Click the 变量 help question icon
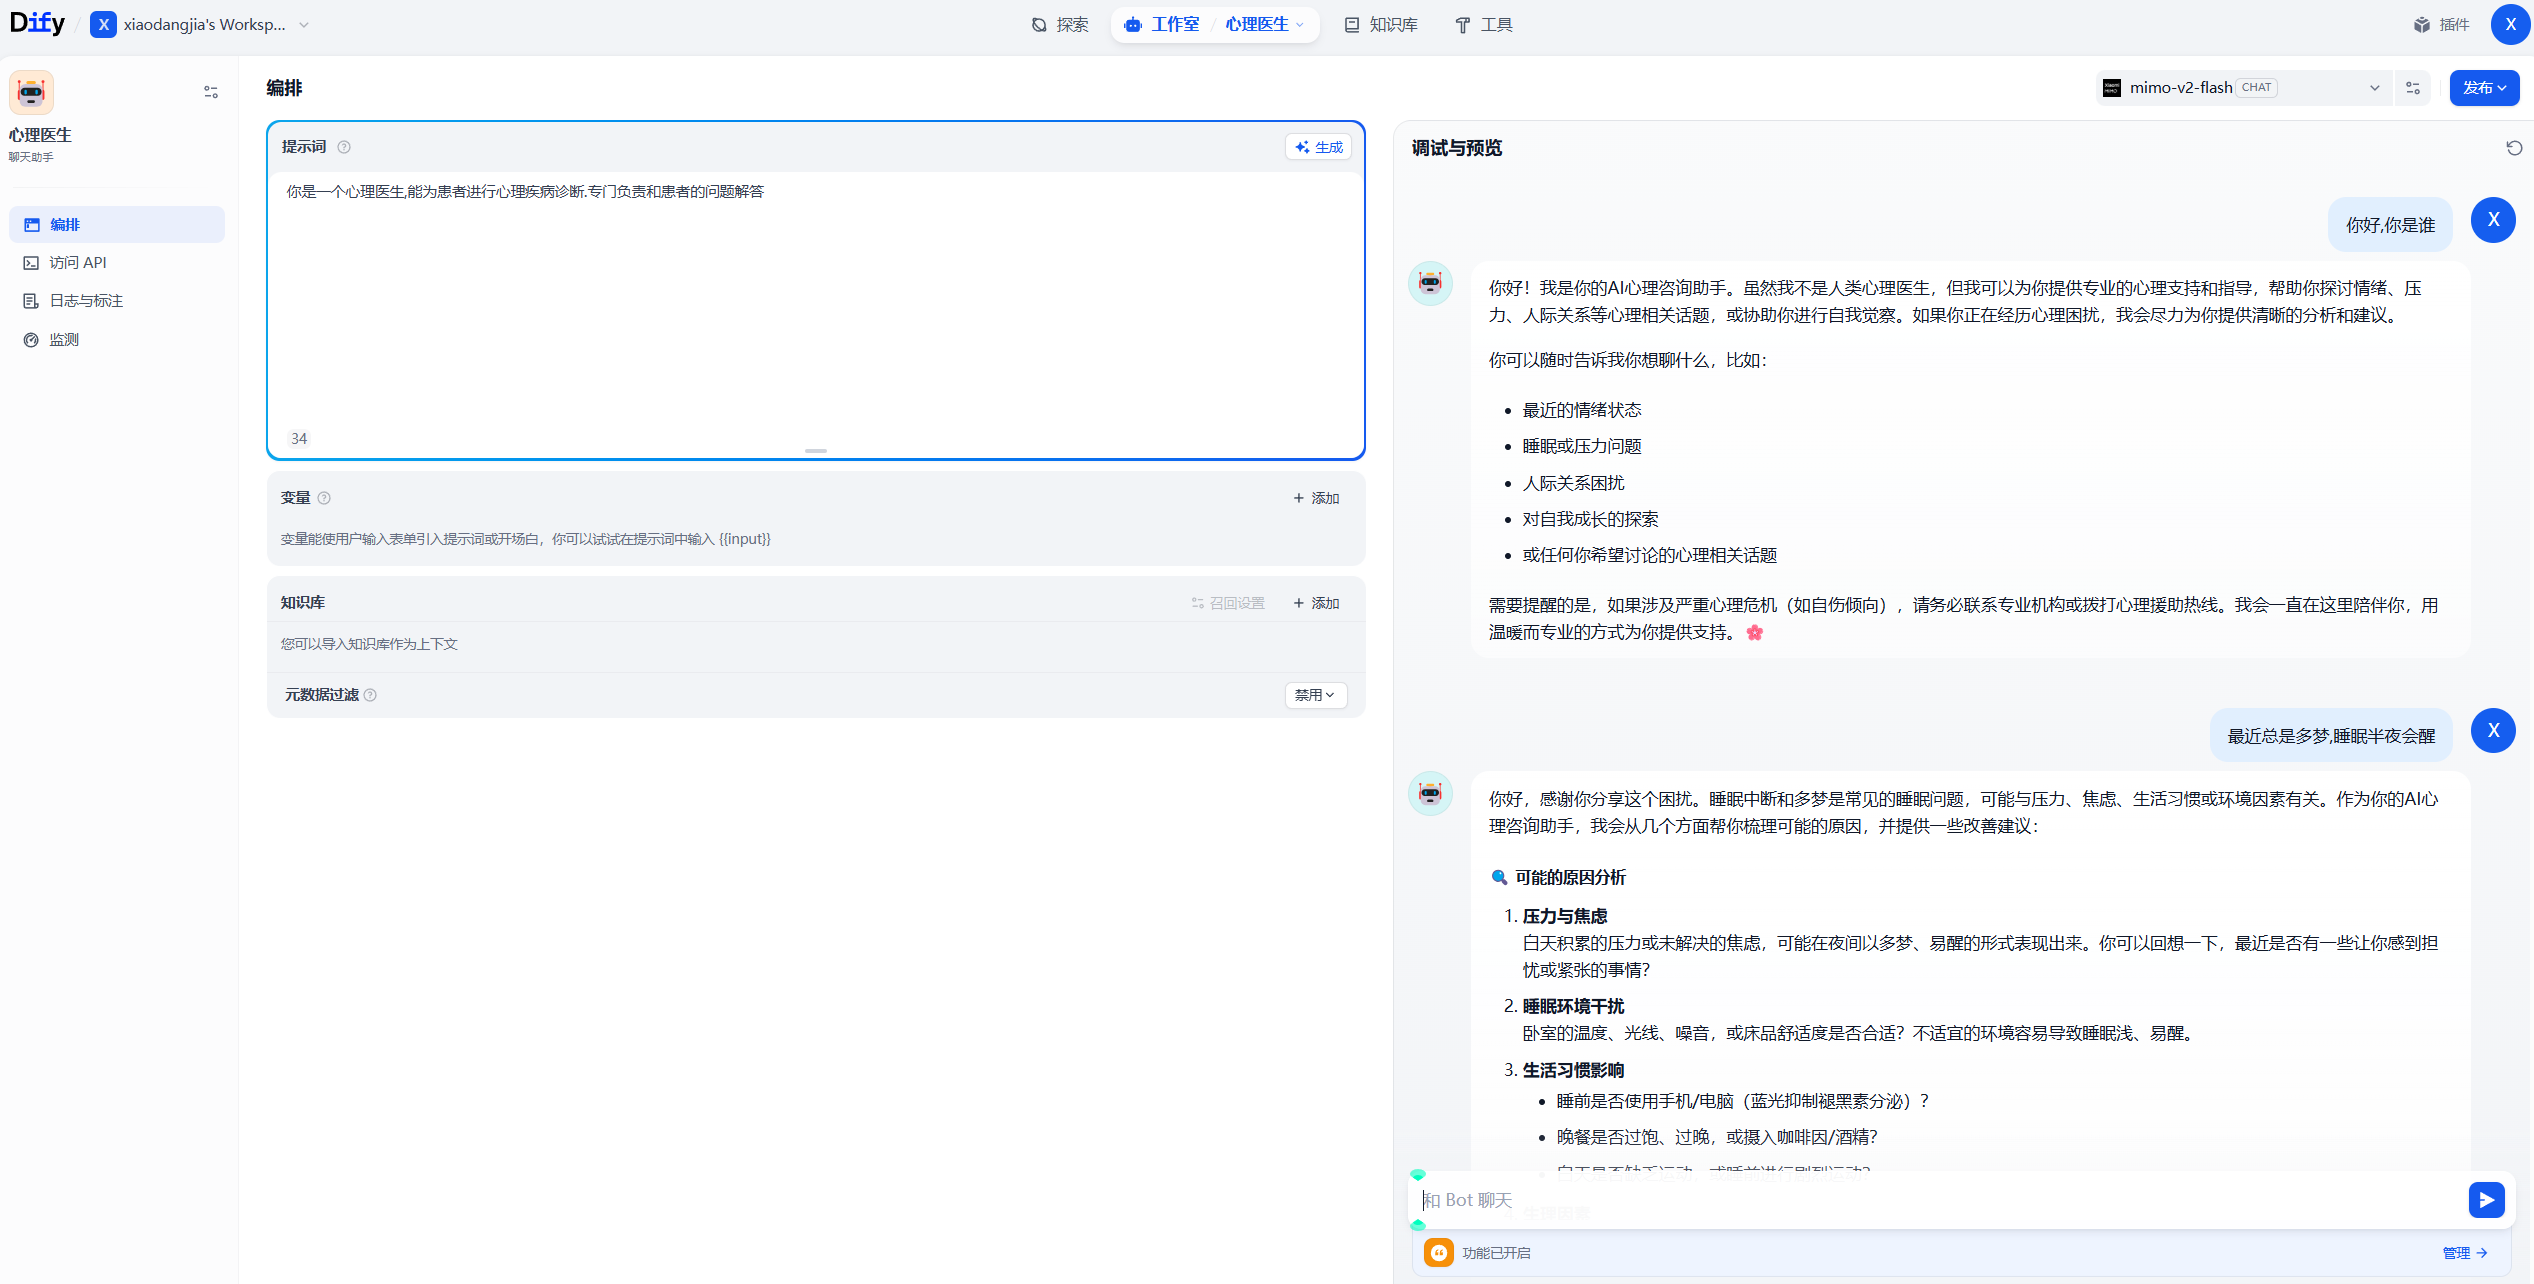Screen dimensions: 2534x1284 [x=324, y=498]
